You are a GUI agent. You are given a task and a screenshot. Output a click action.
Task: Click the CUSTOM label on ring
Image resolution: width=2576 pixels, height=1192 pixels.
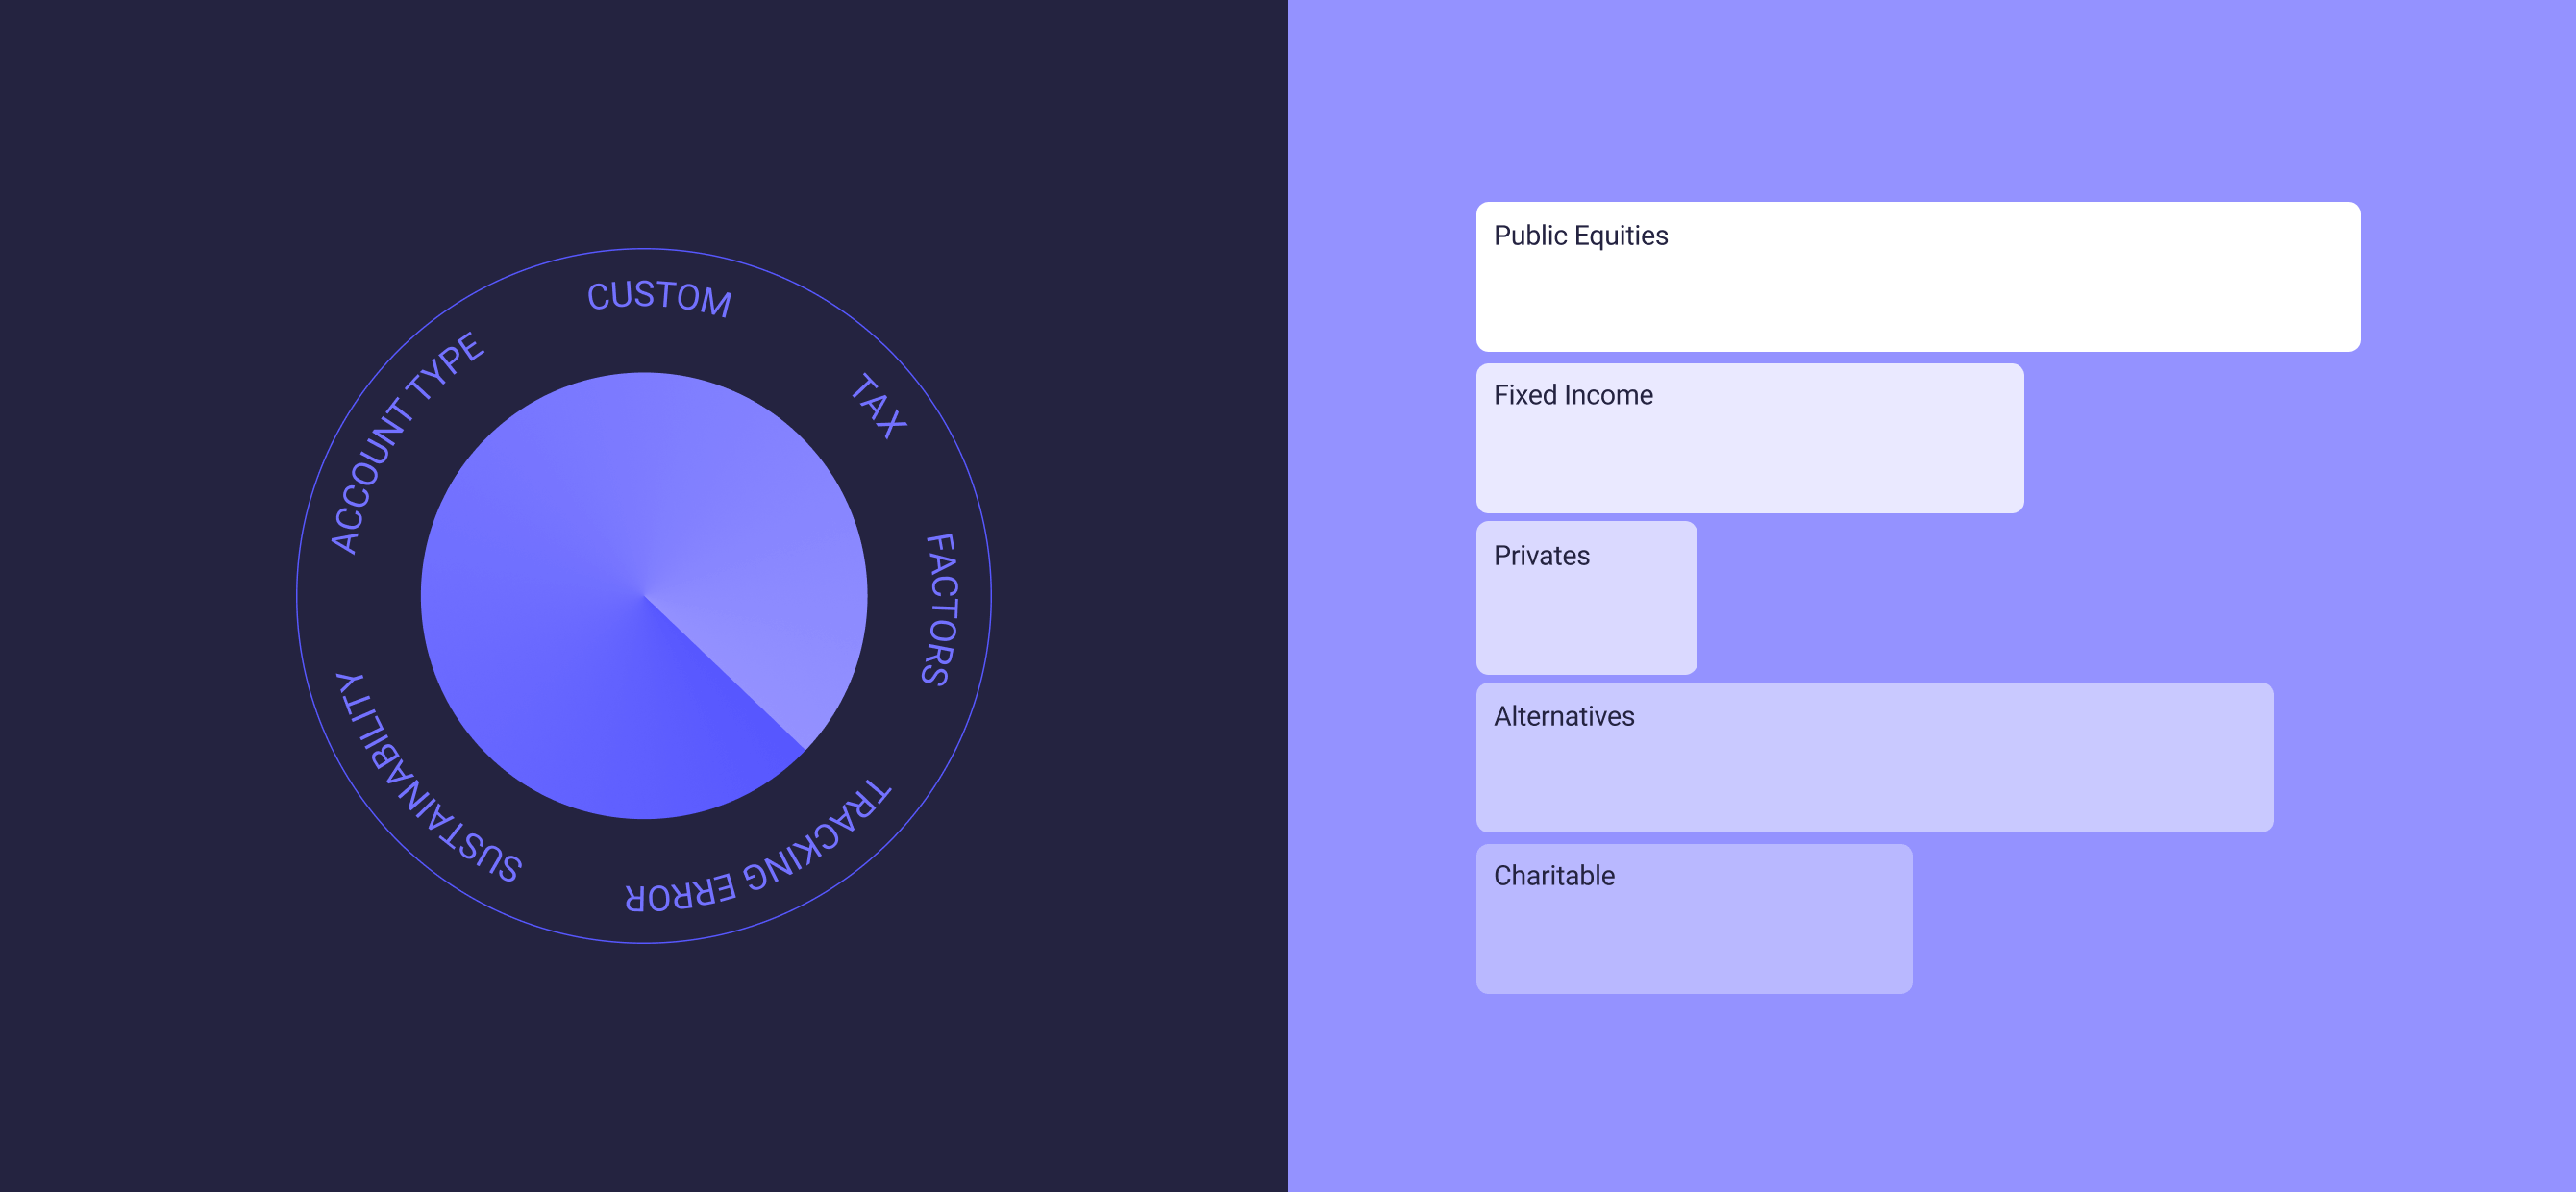click(x=659, y=297)
